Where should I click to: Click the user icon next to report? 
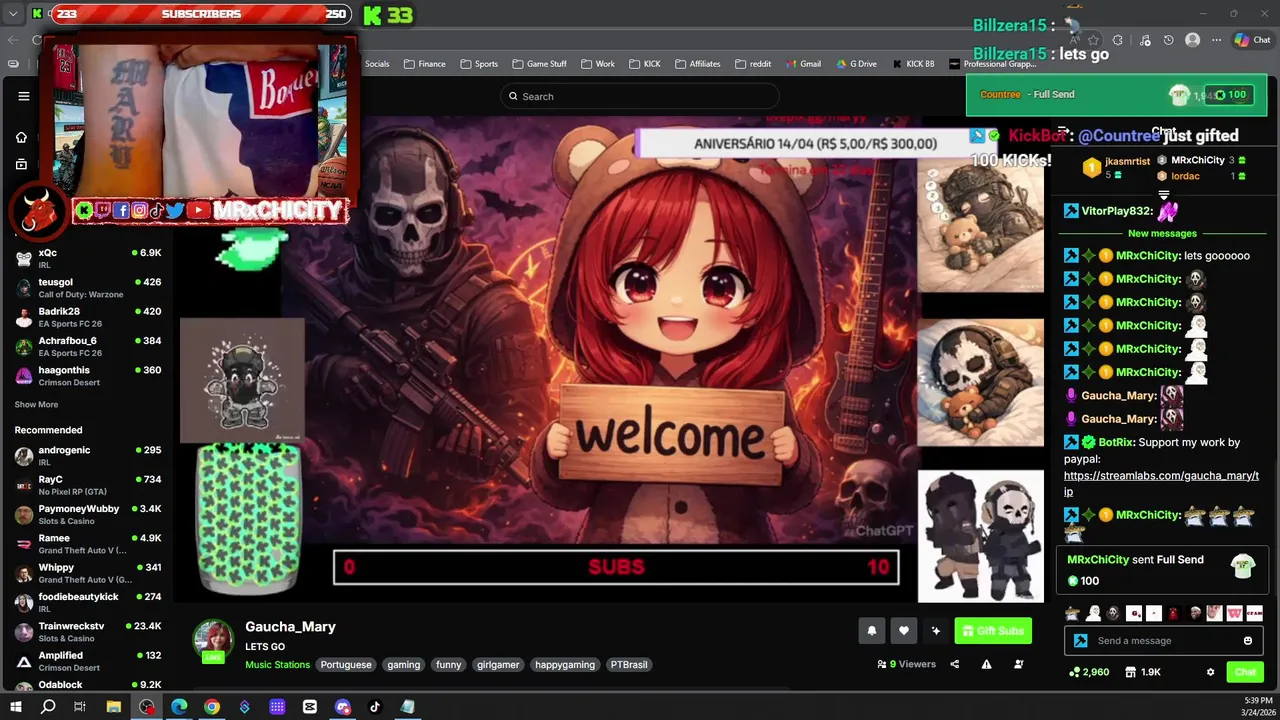(x=1018, y=664)
